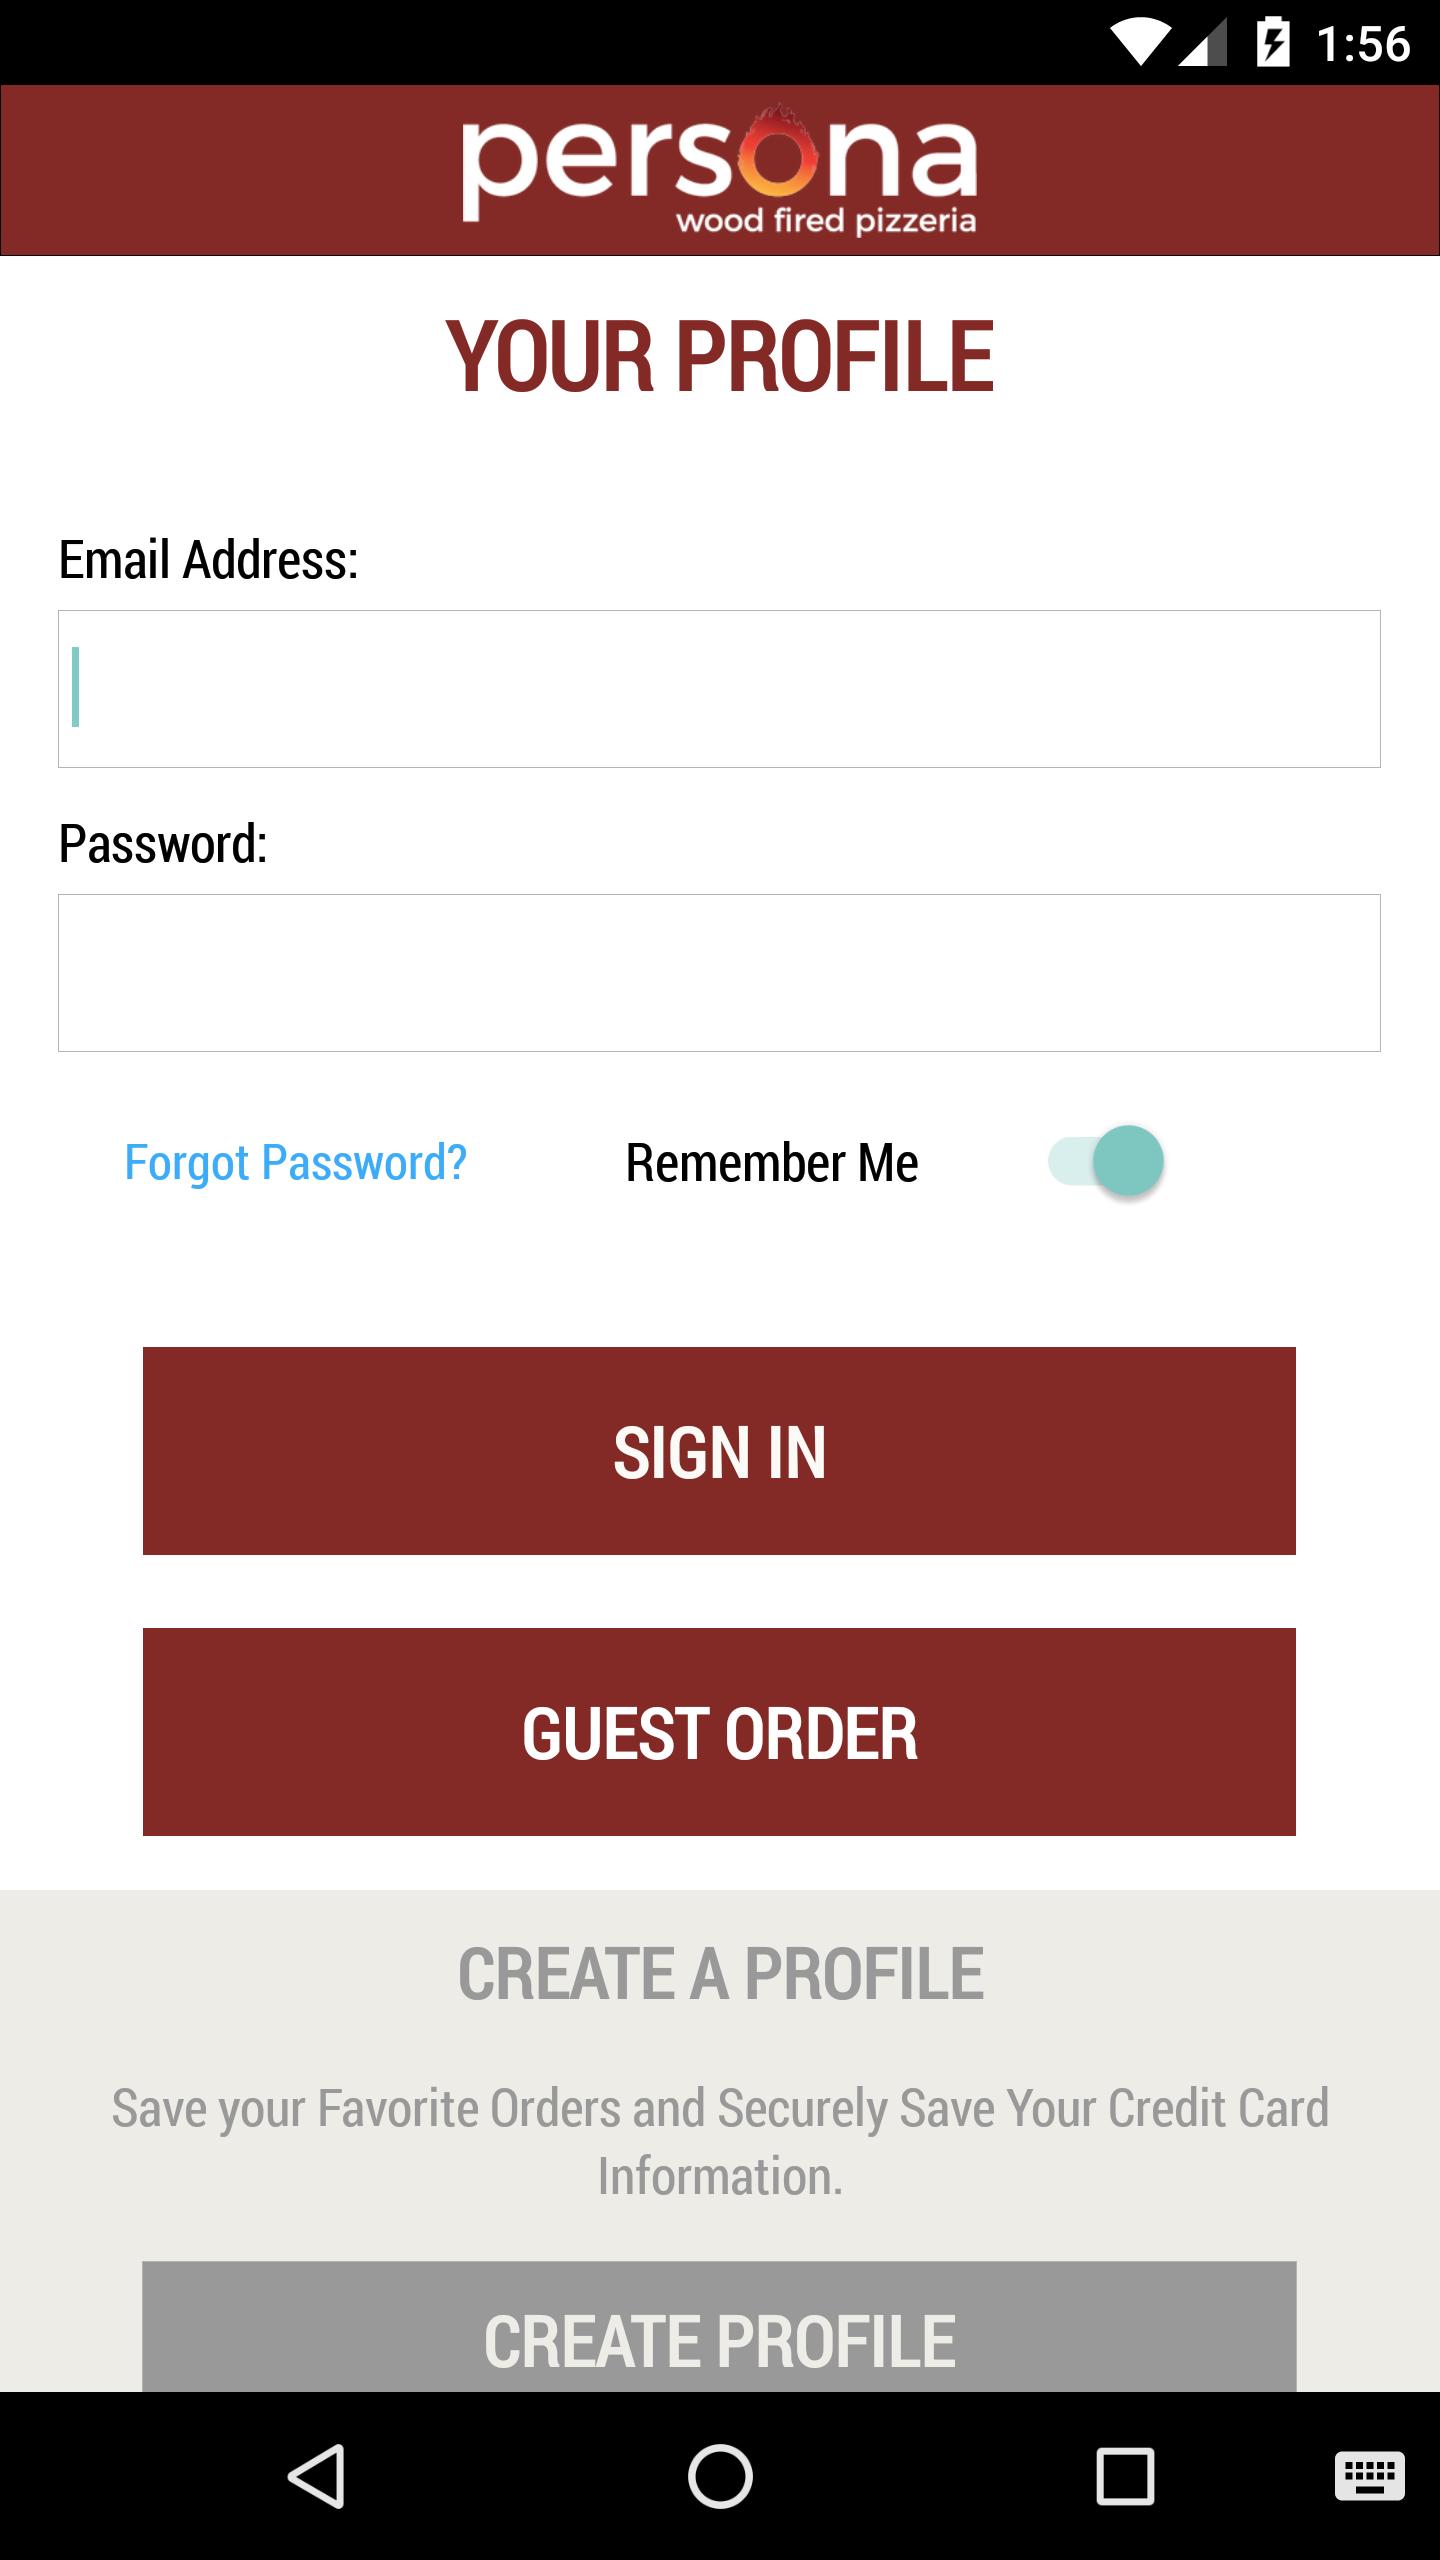Tap the keyboard switcher icon

pyautogui.click(x=1369, y=2476)
